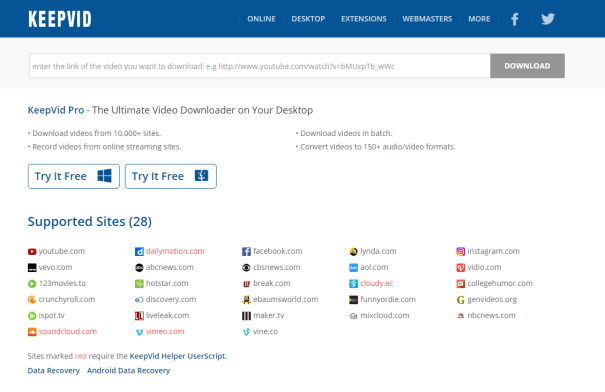Open the dailymotion.com link

pos(175,251)
